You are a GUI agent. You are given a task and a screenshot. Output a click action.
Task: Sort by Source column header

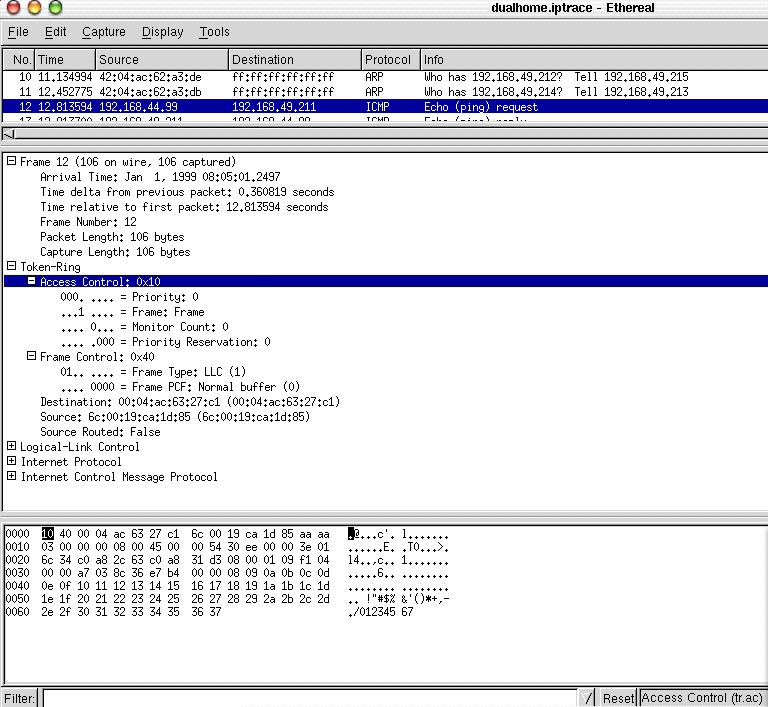coord(162,60)
